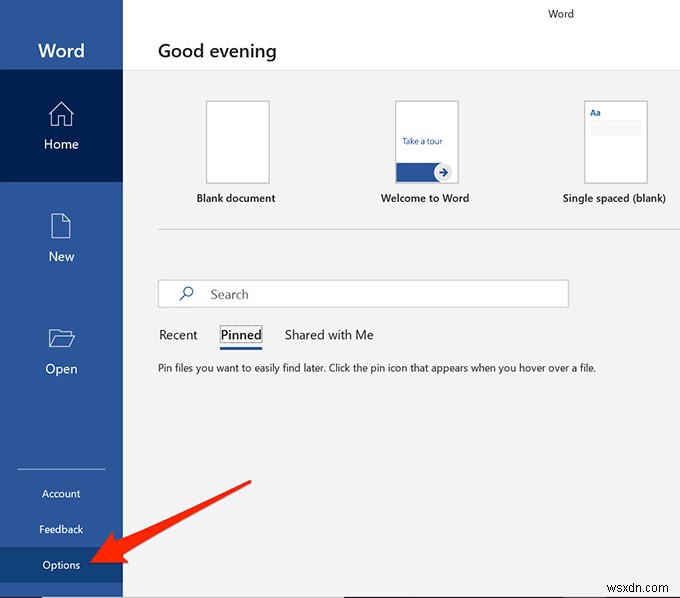Screen dimensions: 680x598
Task: Click the Blank document caption
Action: click(236, 198)
